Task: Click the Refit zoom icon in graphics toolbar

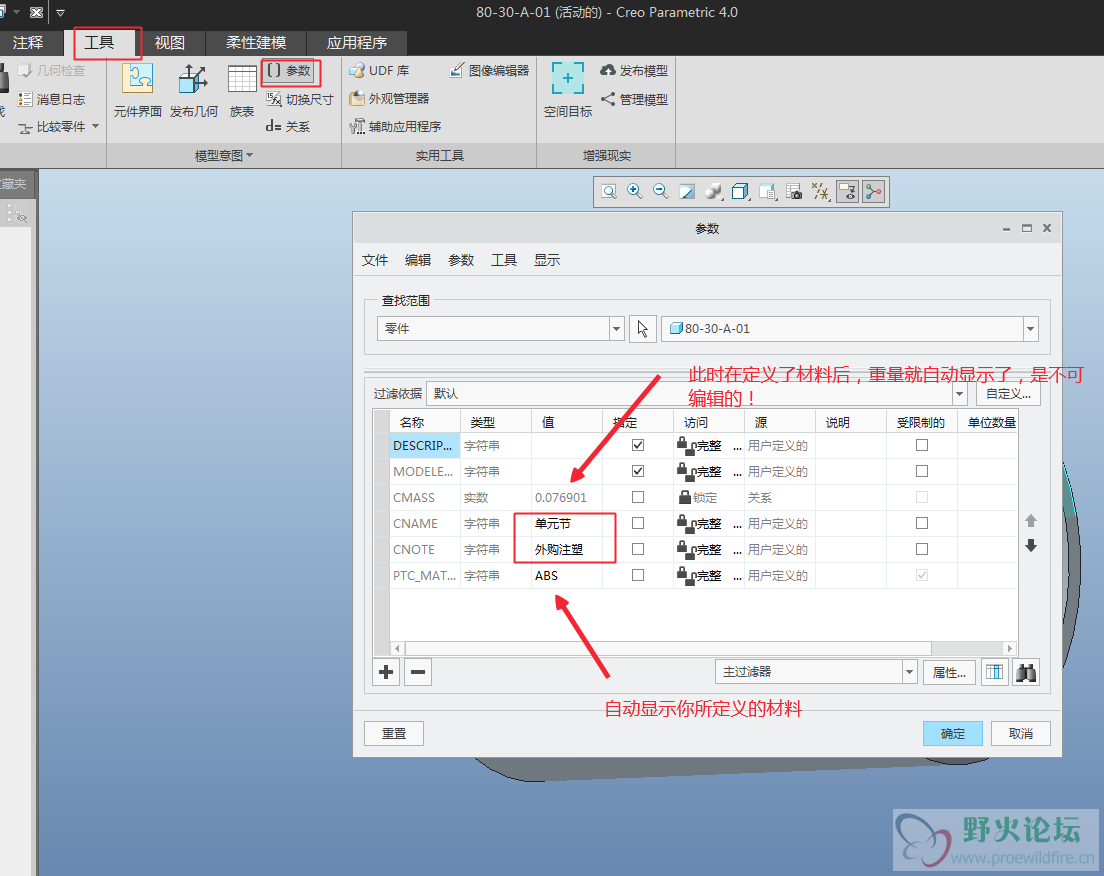Action: coord(609,192)
